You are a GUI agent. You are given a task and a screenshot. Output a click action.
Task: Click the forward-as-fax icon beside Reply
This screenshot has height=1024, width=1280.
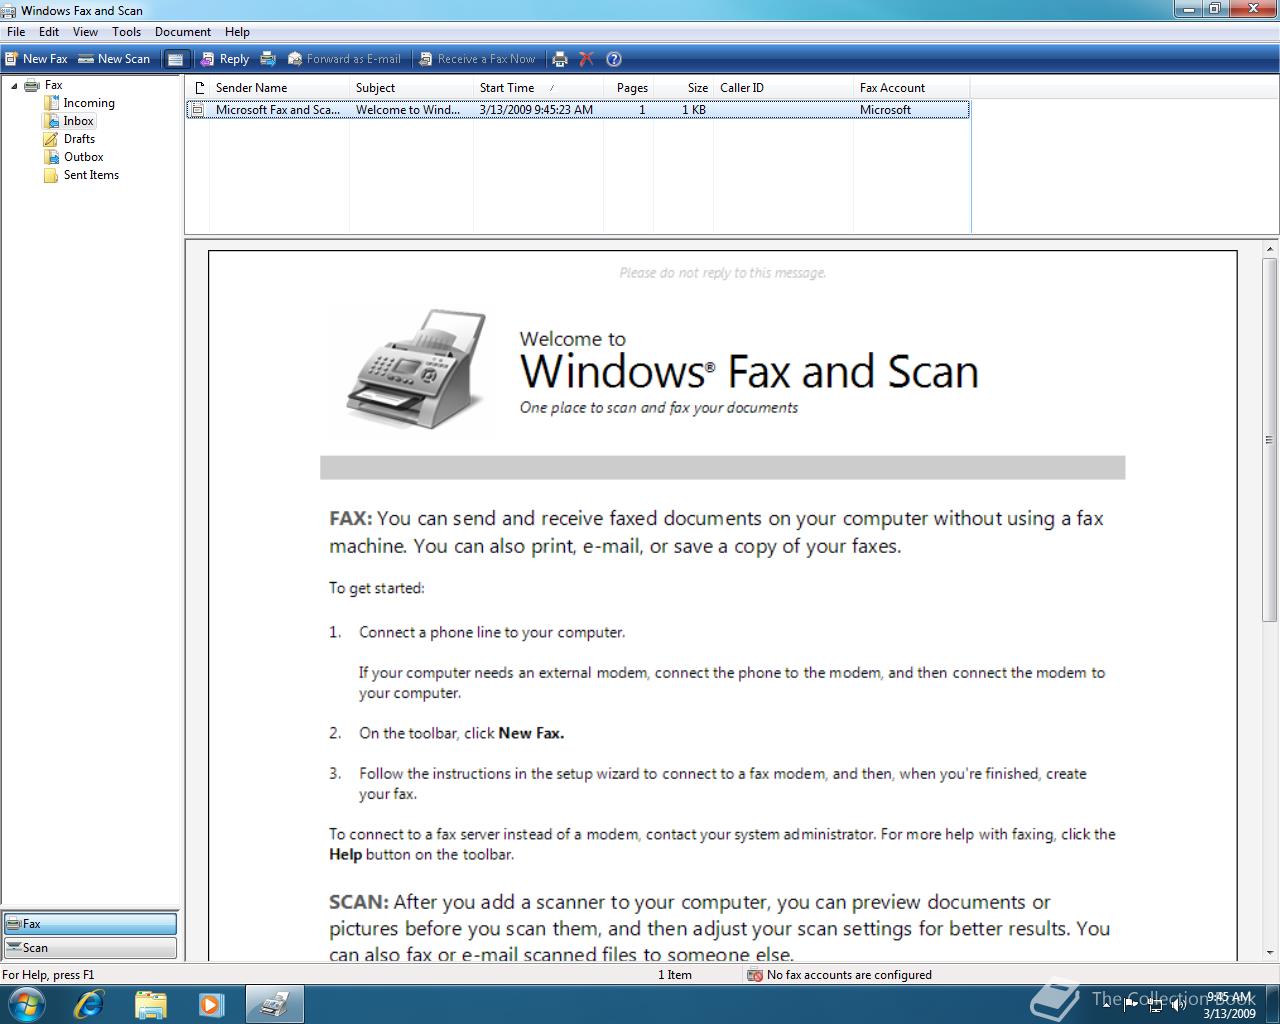[268, 59]
